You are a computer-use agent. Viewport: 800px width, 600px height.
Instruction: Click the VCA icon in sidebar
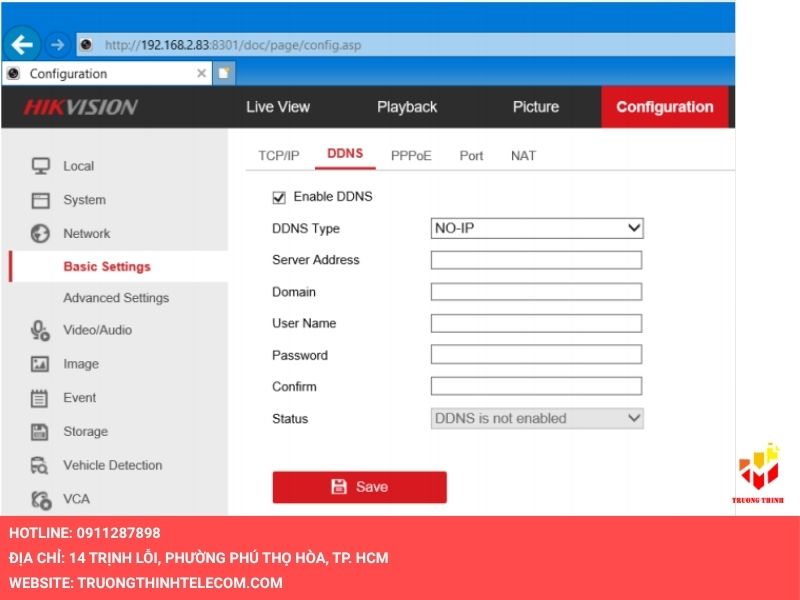(41, 499)
